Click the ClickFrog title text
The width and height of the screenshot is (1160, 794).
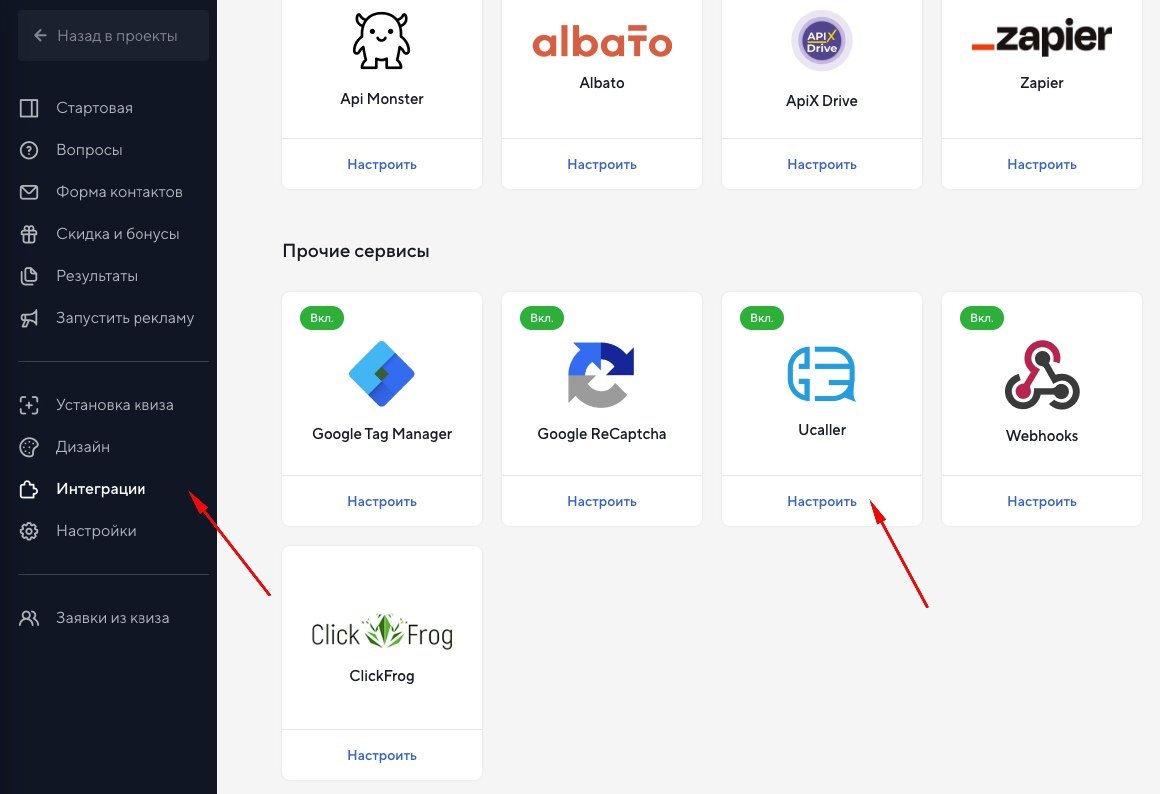[382, 676]
